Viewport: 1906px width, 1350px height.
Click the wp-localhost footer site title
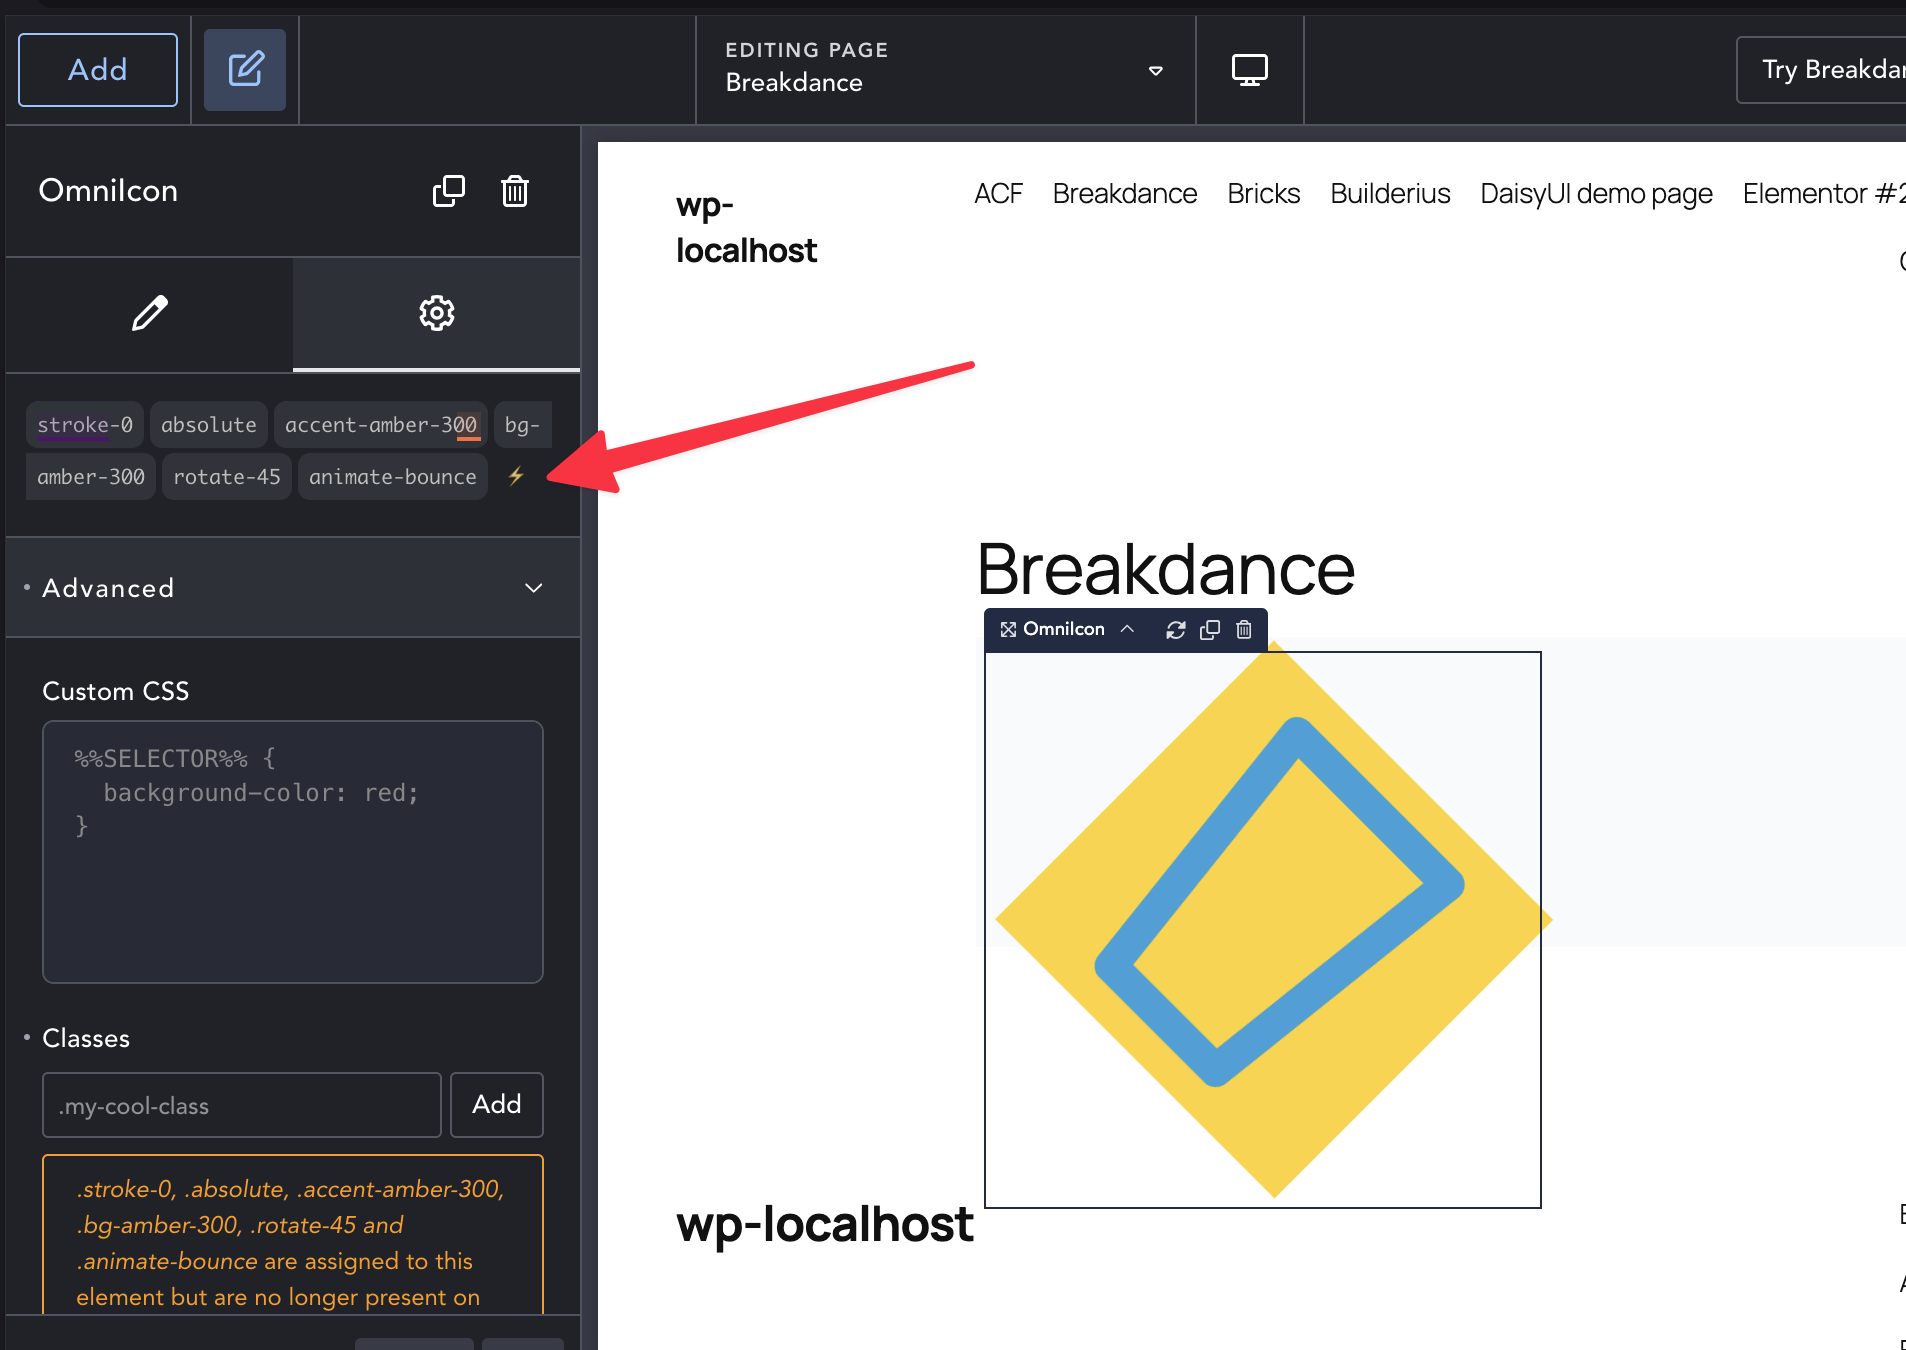tap(825, 1224)
